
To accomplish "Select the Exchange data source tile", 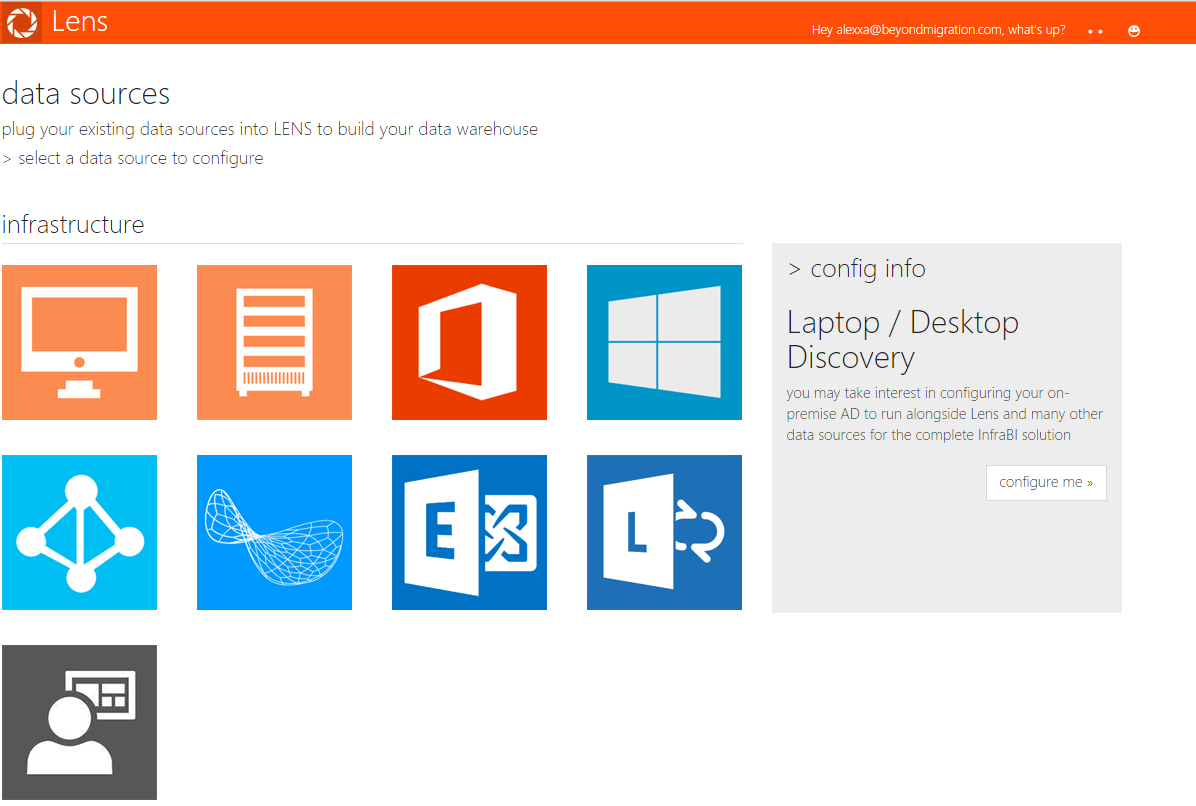I will pyautogui.click(x=469, y=532).
